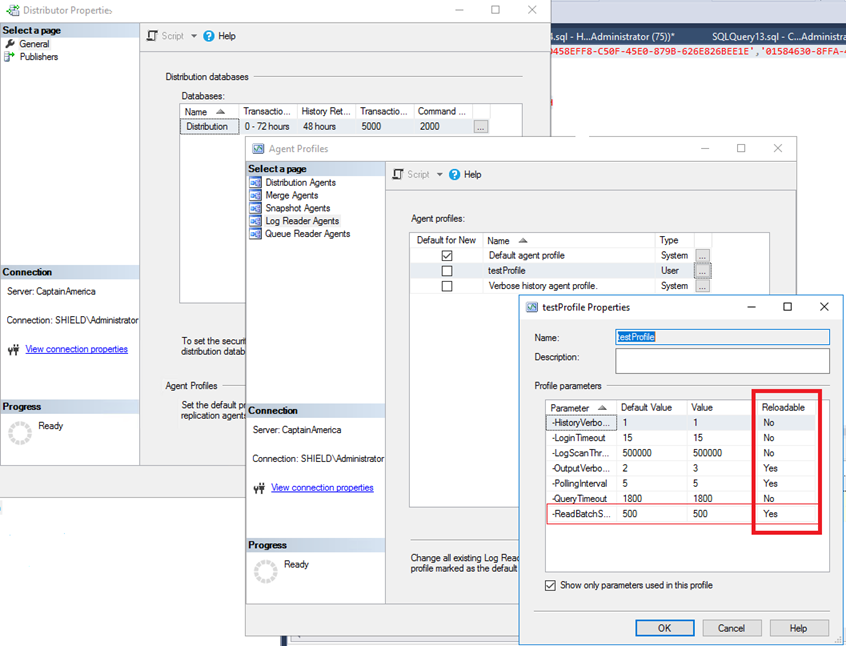The height and width of the screenshot is (646, 846).
Task: Click Script button in Distributor Properties toolbar
Action: (166, 36)
